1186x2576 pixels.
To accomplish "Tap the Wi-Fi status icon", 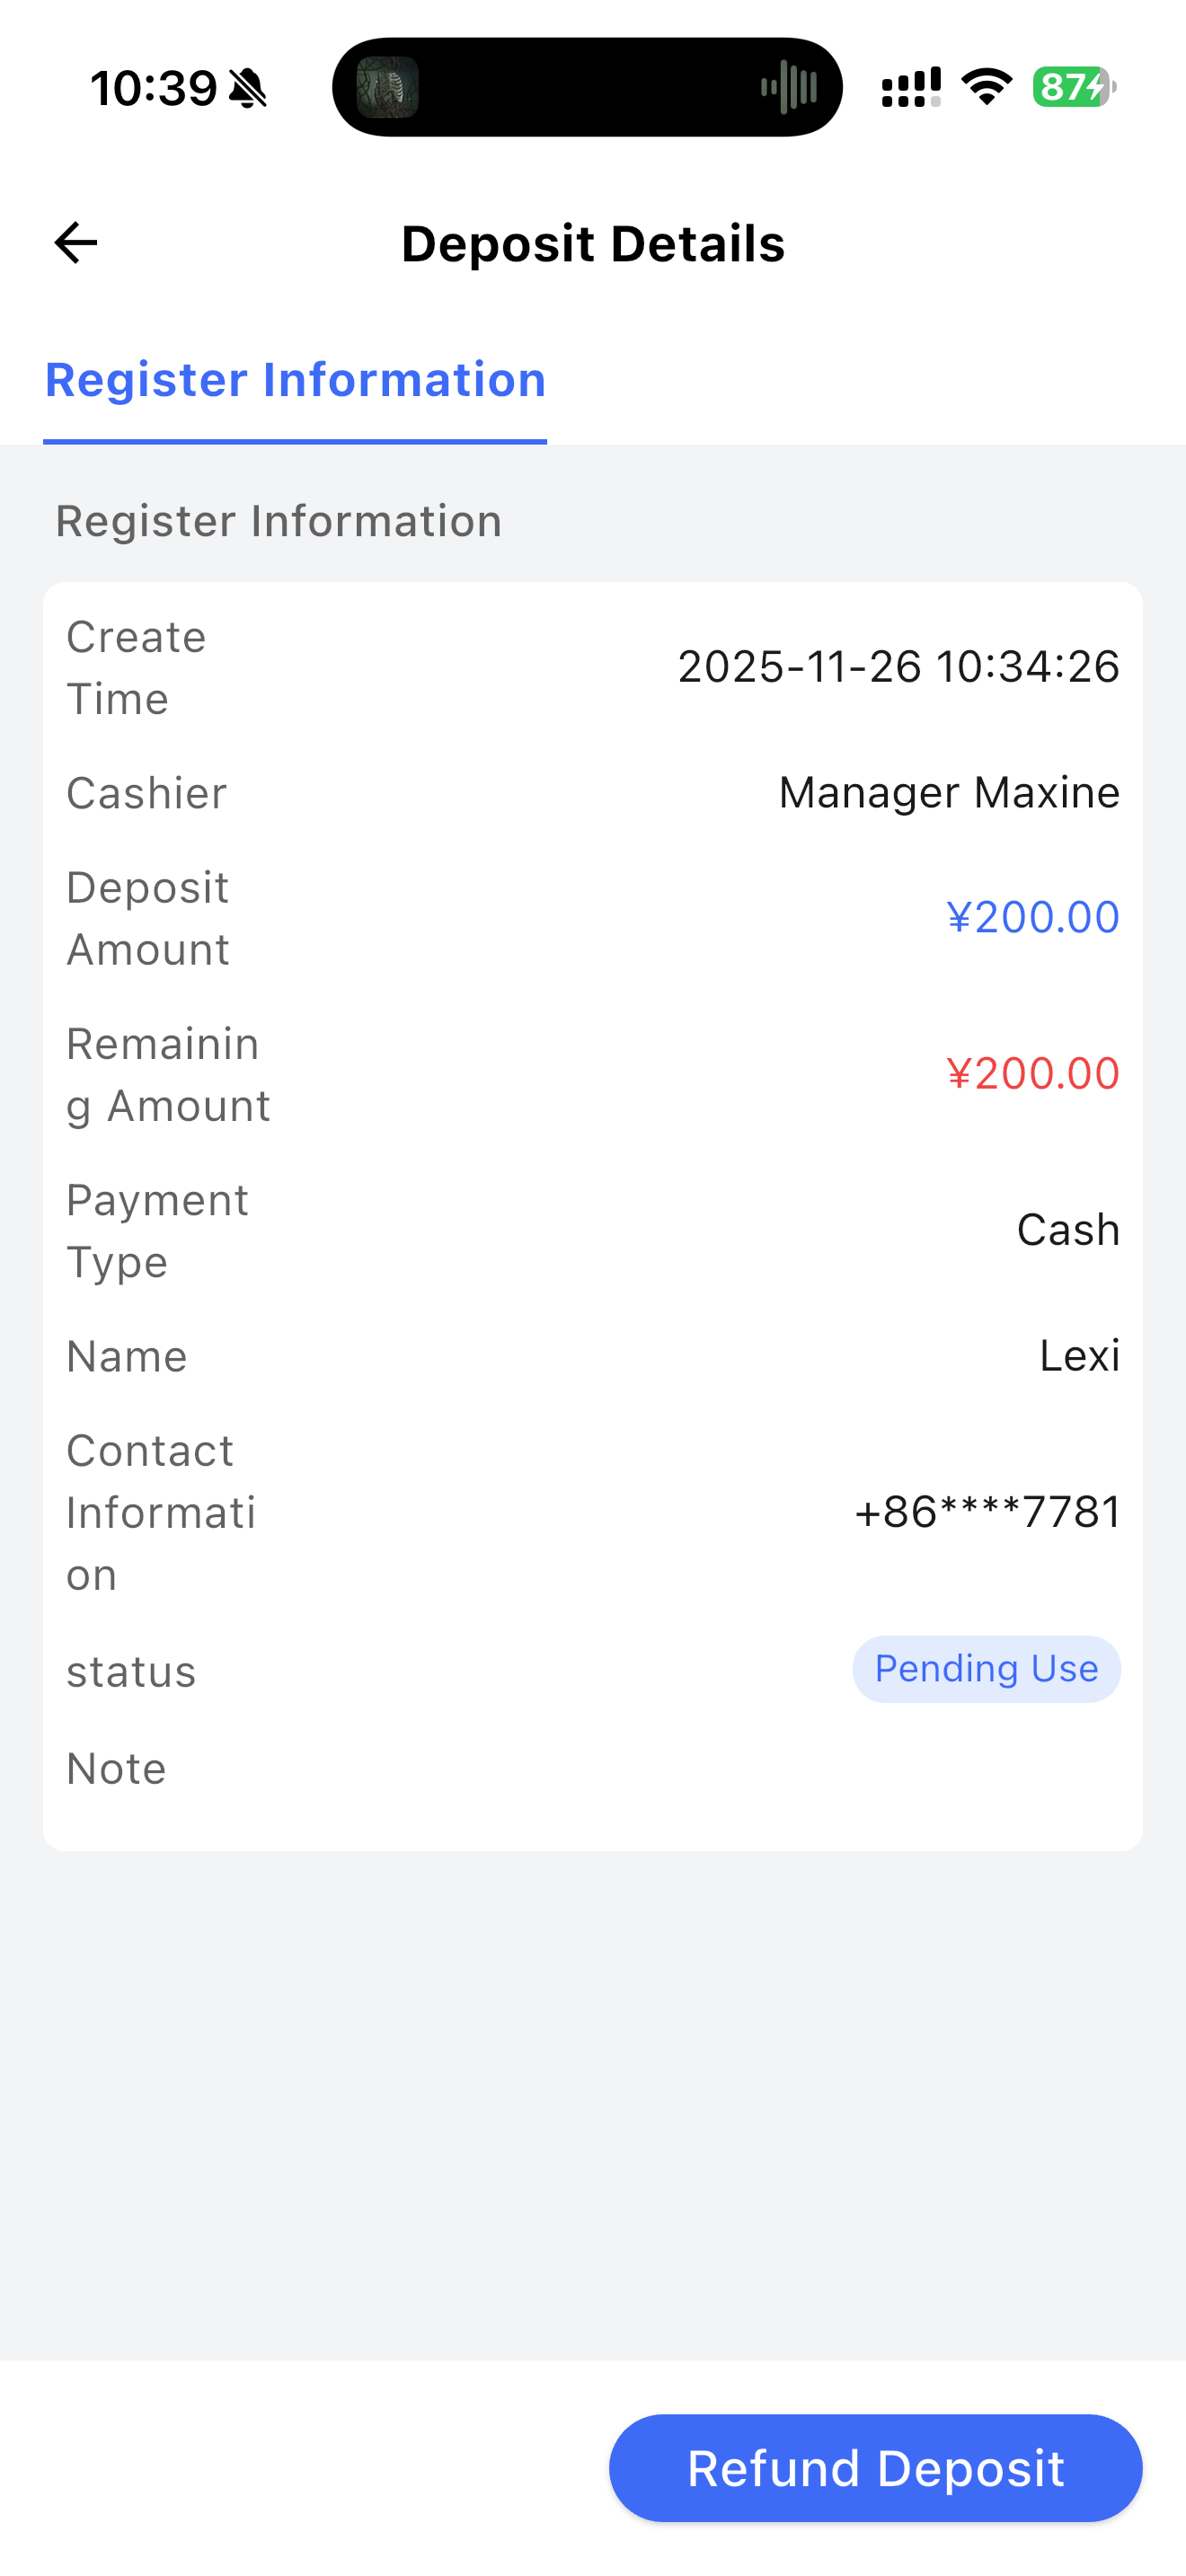I will click(986, 87).
